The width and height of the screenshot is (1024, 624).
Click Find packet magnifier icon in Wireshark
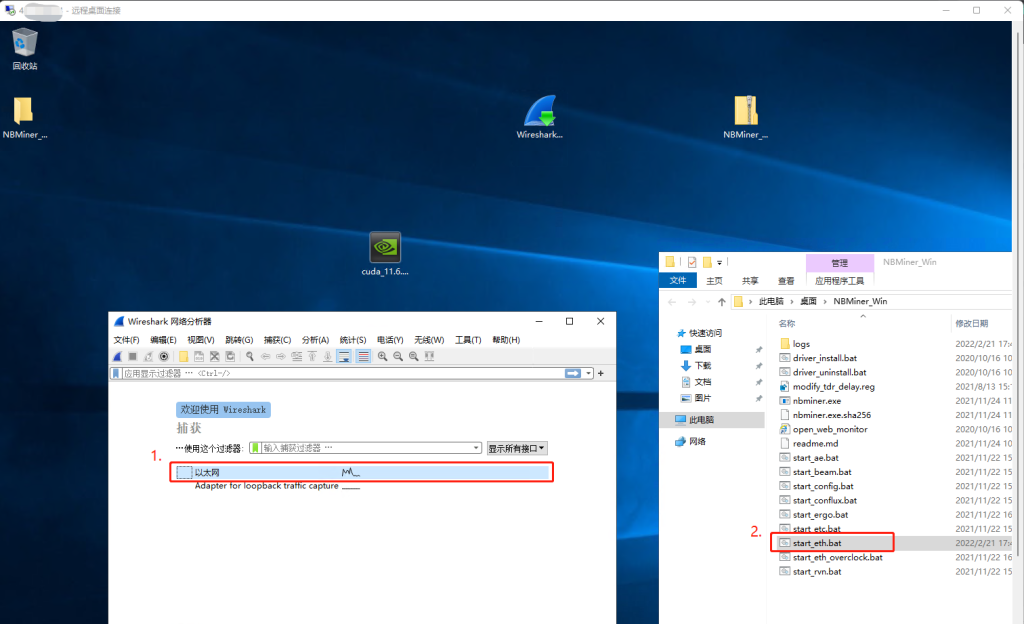[x=249, y=356]
